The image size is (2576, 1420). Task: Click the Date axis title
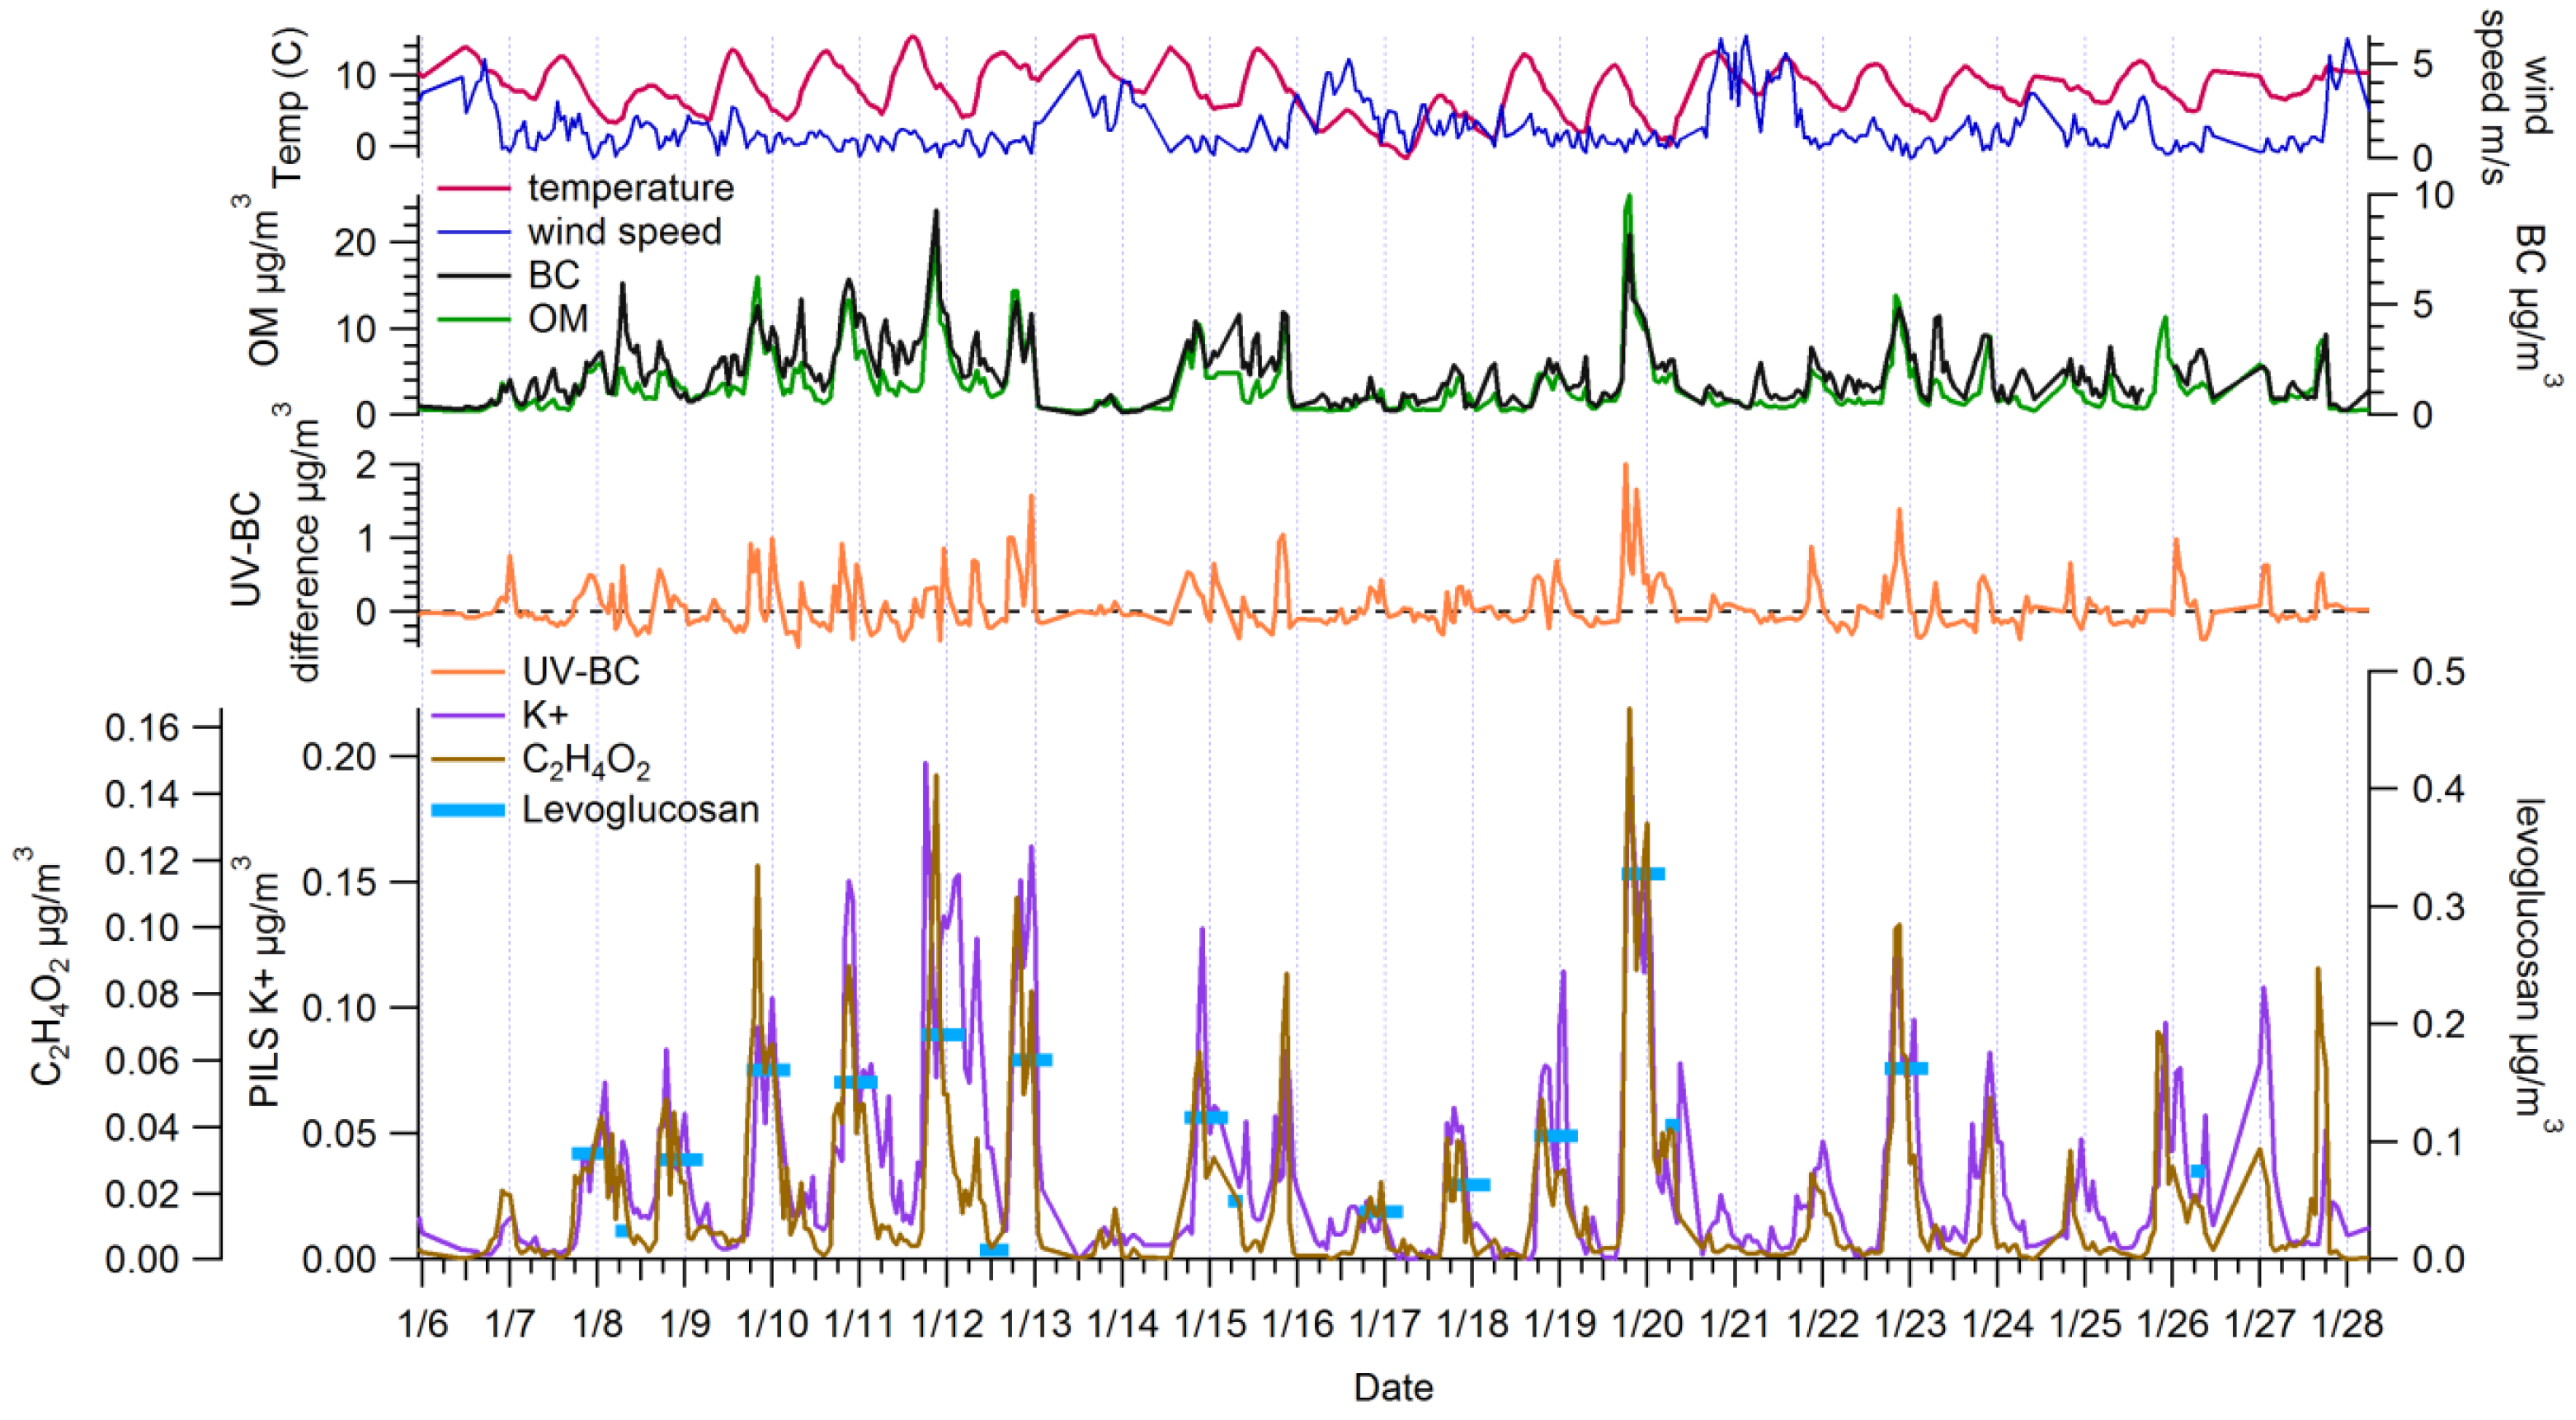click(1393, 1388)
